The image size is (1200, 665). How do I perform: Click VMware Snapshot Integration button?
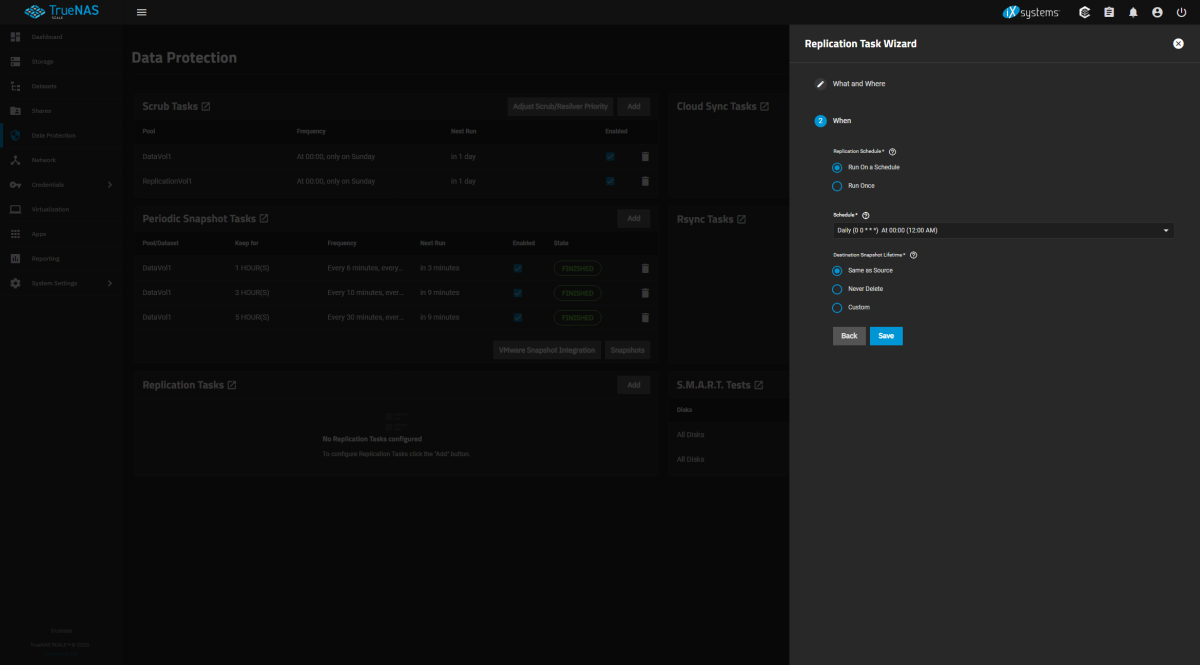(x=548, y=350)
